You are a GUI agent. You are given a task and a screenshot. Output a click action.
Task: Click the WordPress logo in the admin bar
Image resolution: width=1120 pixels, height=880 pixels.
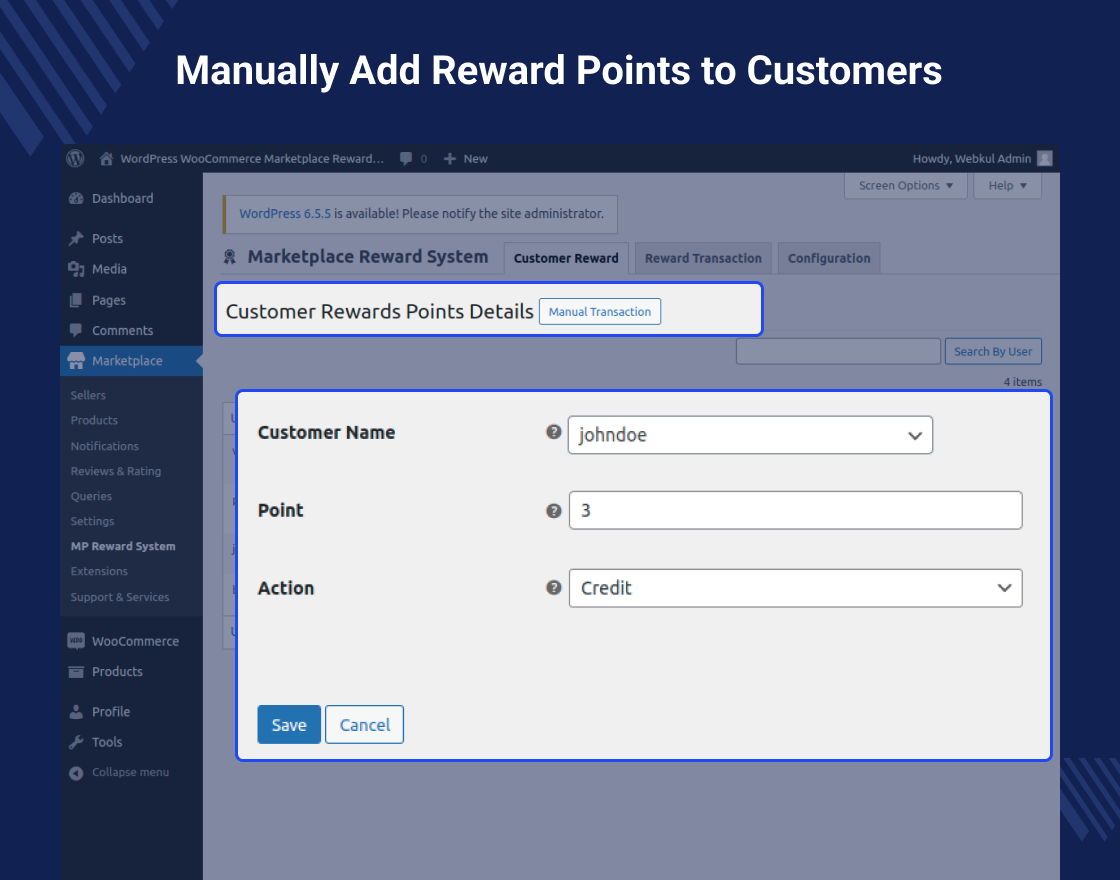75,158
